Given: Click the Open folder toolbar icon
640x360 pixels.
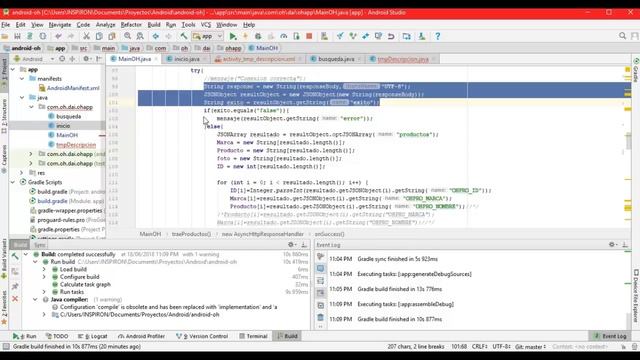Looking at the screenshot, I should [5, 36].
